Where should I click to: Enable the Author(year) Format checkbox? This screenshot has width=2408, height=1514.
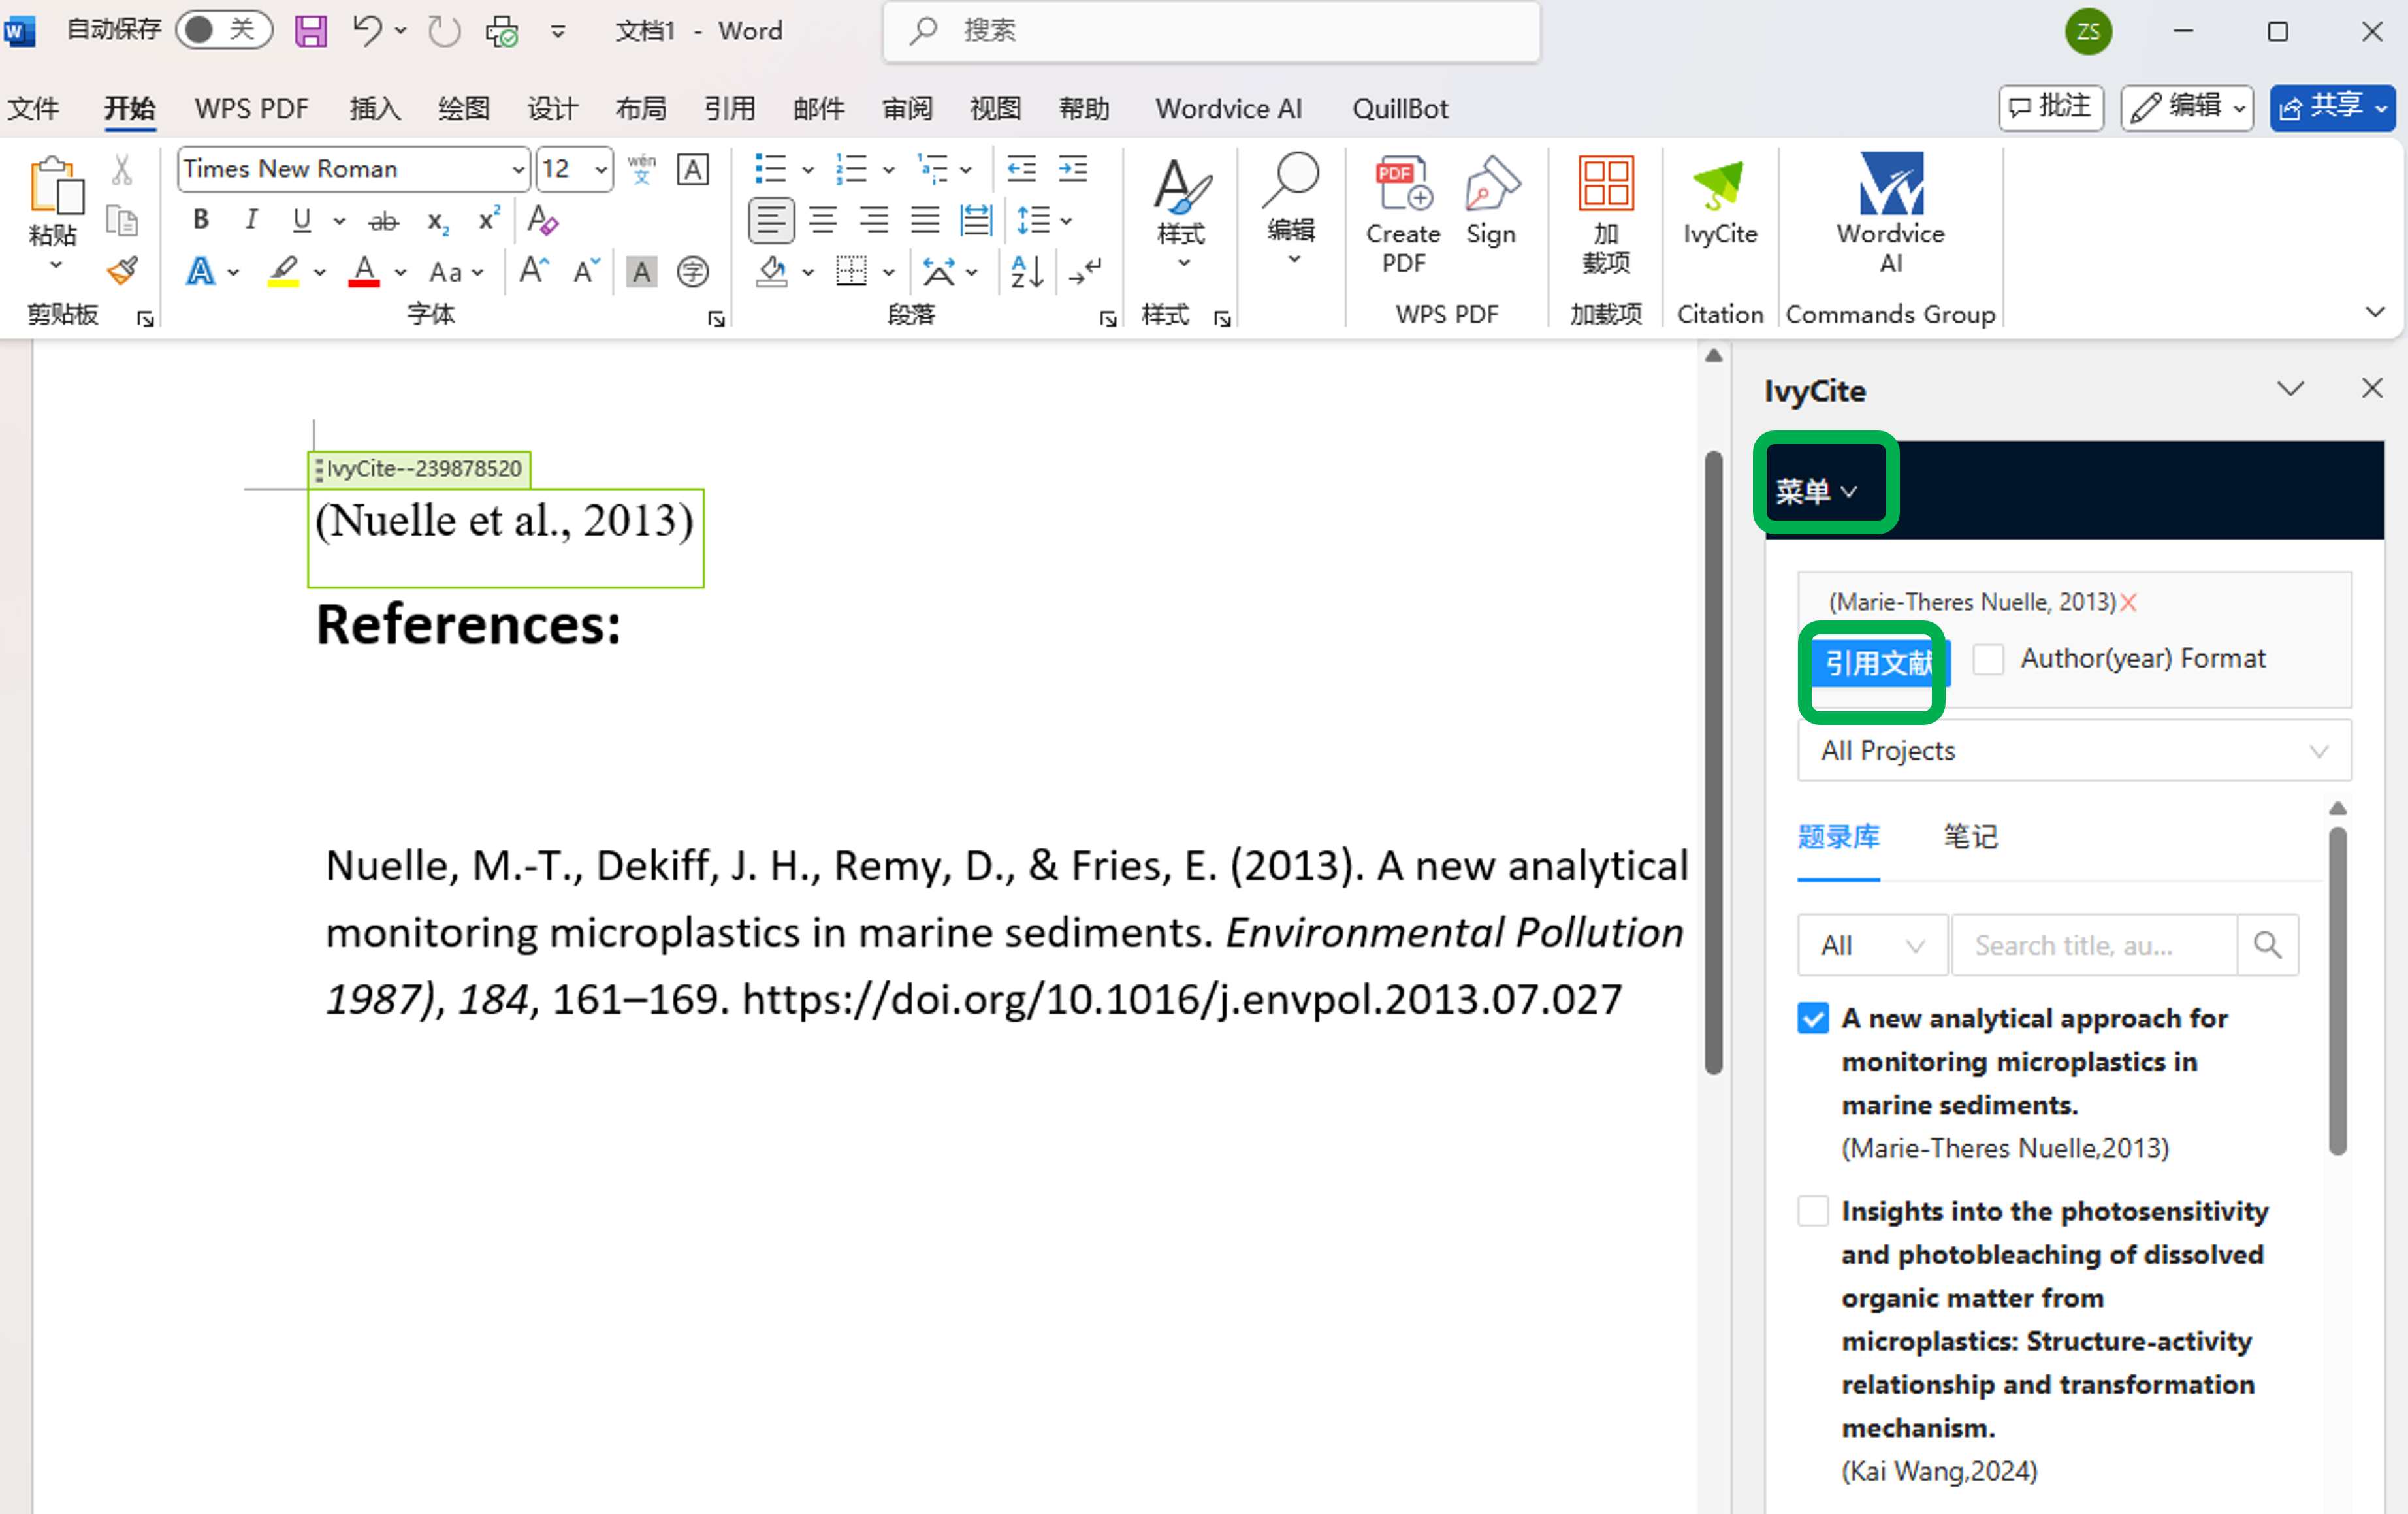[1988, 659]
